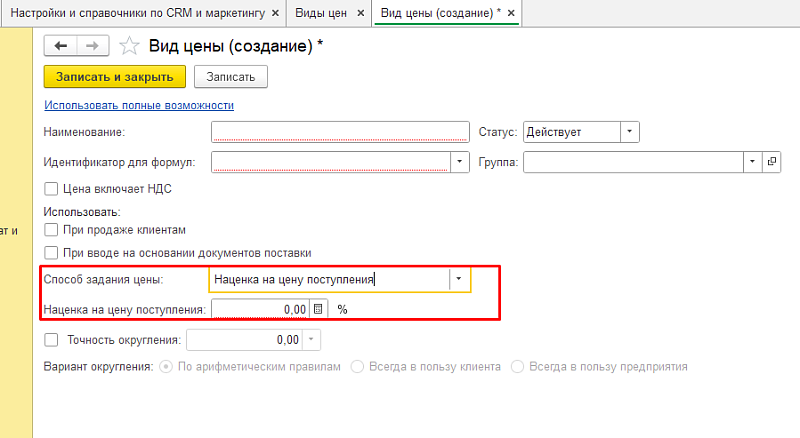Enable Точность округления checkbox
Screen dimensions: 800x438
coord(52,340)
